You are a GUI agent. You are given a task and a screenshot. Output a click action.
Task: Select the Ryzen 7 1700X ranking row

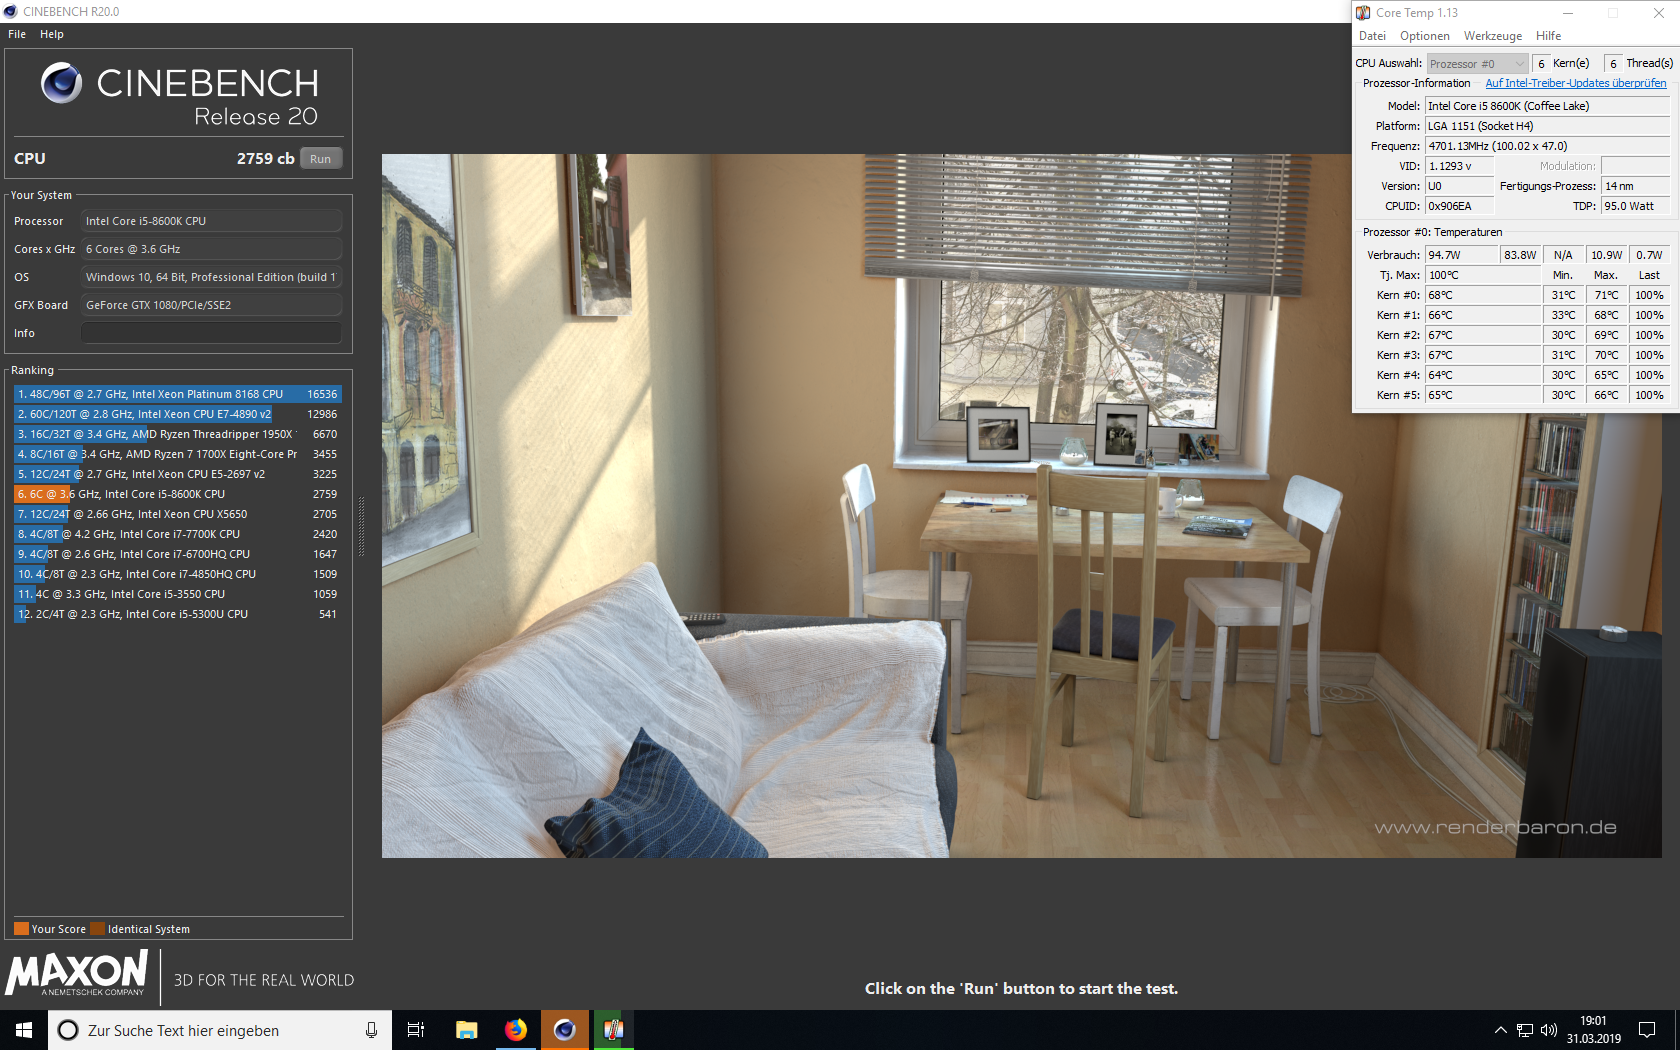point(177,454)
